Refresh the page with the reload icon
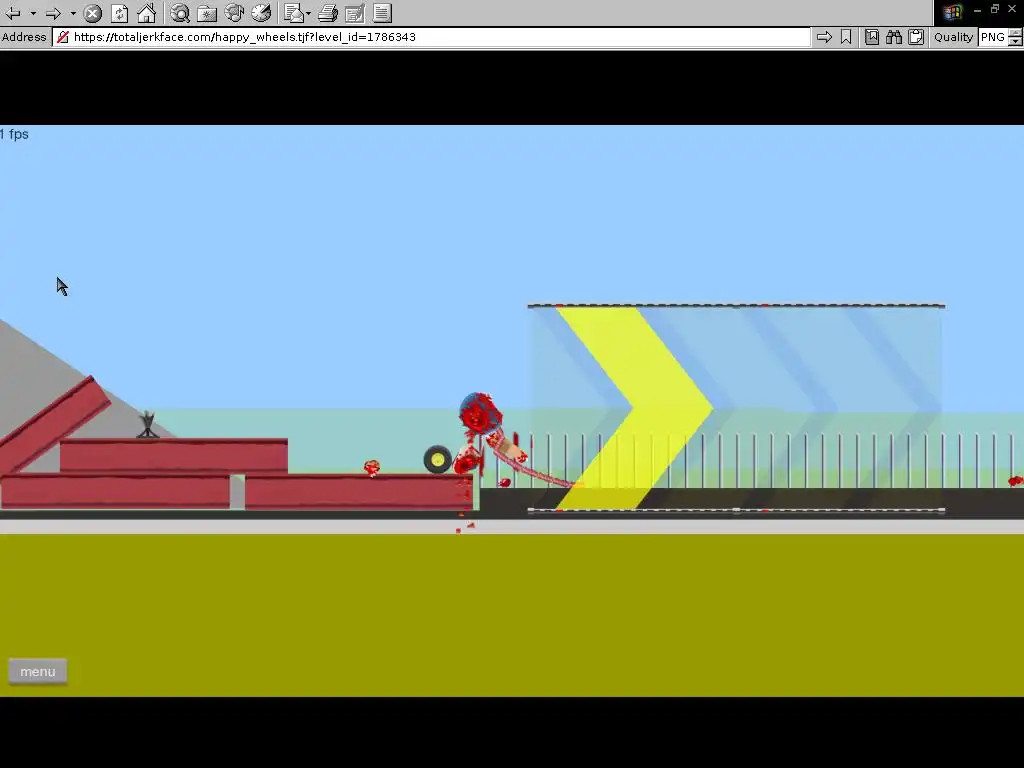Viewport: 1024px width, 768px height. [x=120, y=13]
